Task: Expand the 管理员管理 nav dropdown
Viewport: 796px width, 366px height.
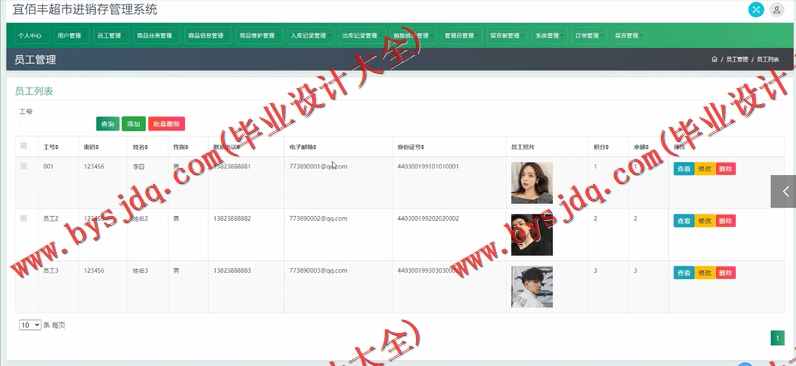Action: [x=461, y=36]
